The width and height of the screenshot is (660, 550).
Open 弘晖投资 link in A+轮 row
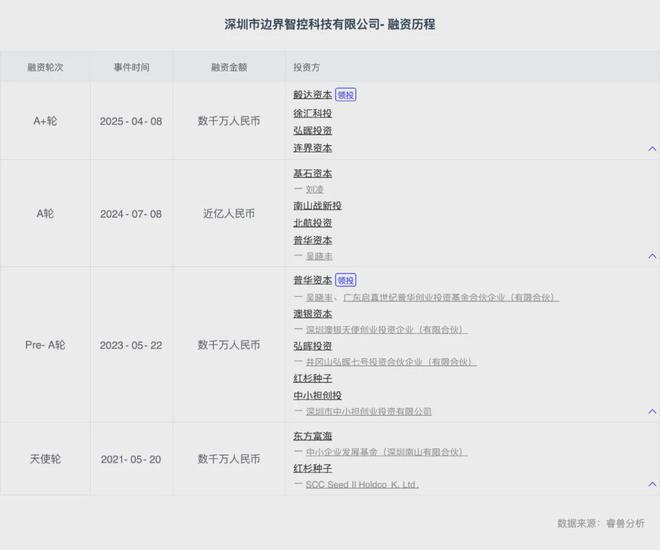pos(313,130)
